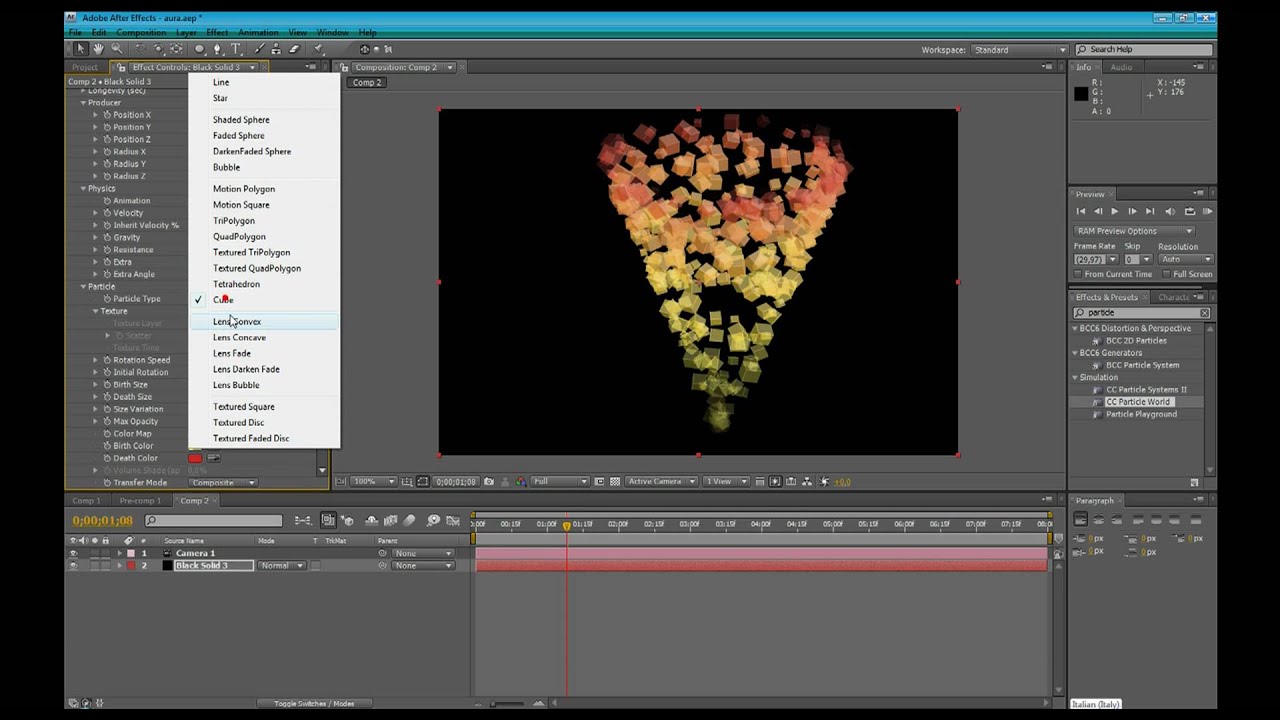The height and width of the screenshot is (720, 1280).
Task: Select the Hand tool
Action: [99, 49]
